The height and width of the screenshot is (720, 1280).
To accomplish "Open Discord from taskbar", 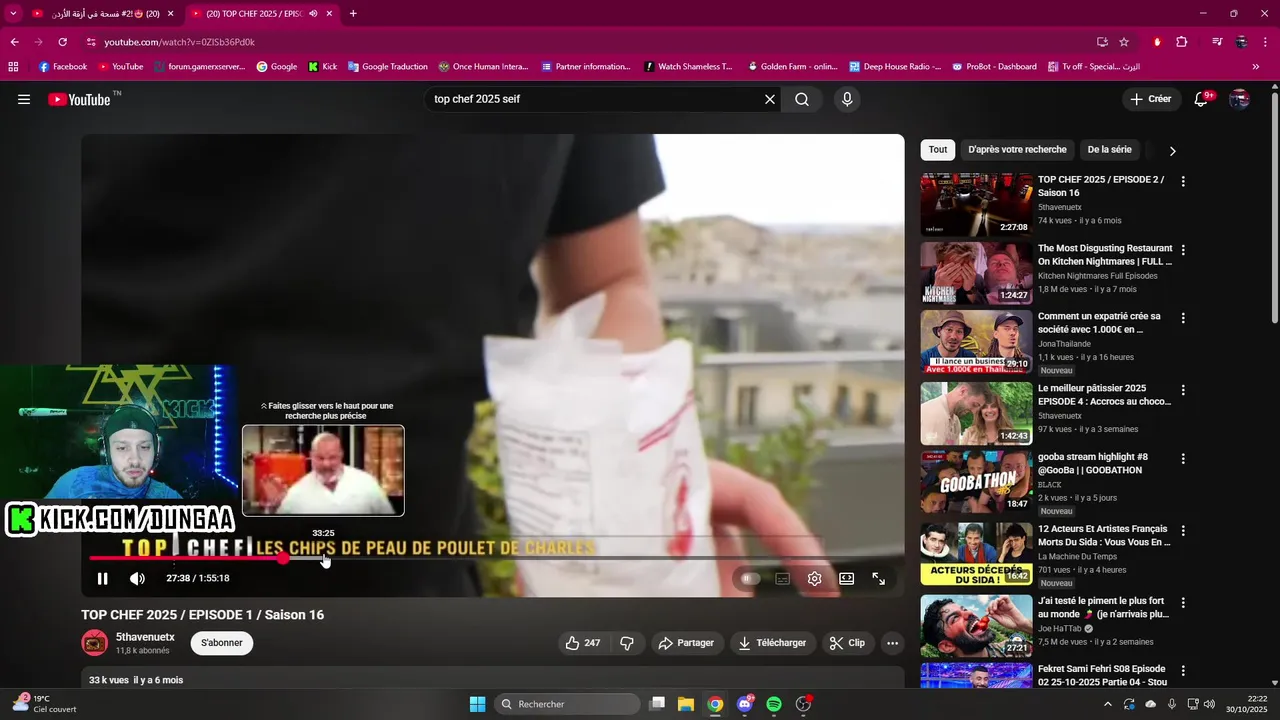I will (x=745, y=704).
